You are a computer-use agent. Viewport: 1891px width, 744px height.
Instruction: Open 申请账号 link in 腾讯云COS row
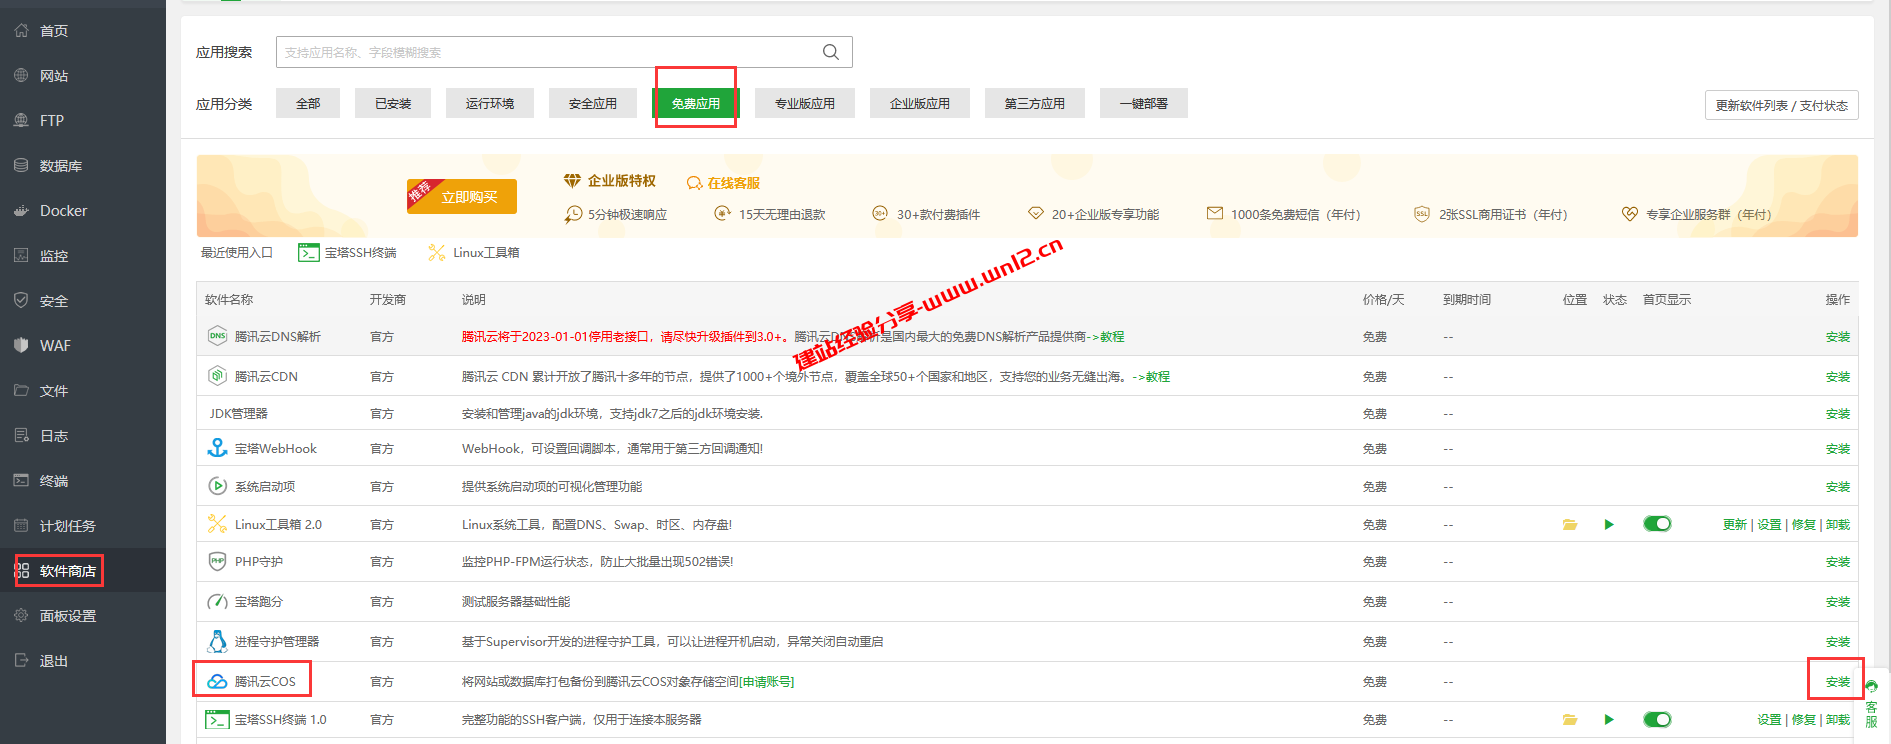(x=766, y=681)
